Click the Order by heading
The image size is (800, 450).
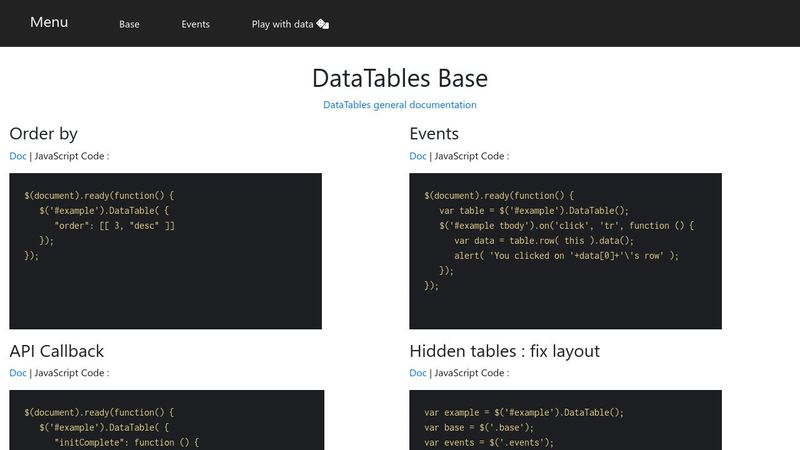pos(43,134)
